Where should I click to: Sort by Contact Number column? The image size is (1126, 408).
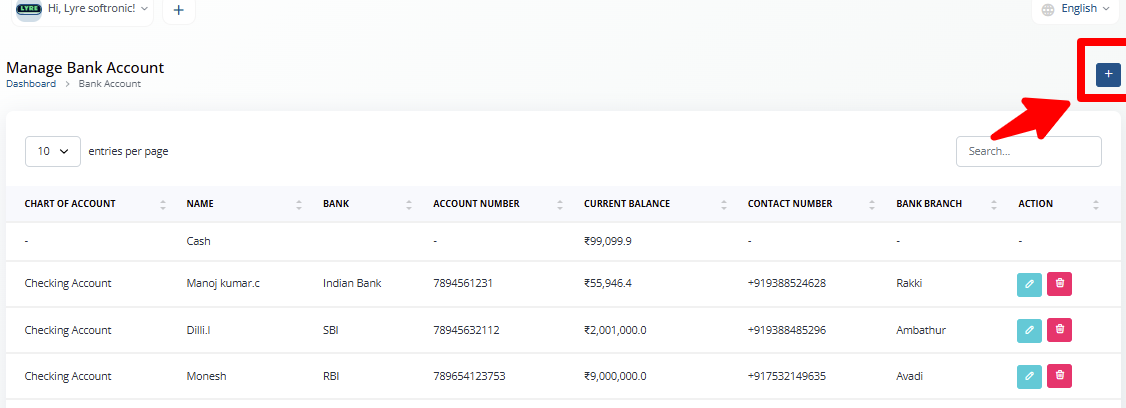click(x=790, y=204)
